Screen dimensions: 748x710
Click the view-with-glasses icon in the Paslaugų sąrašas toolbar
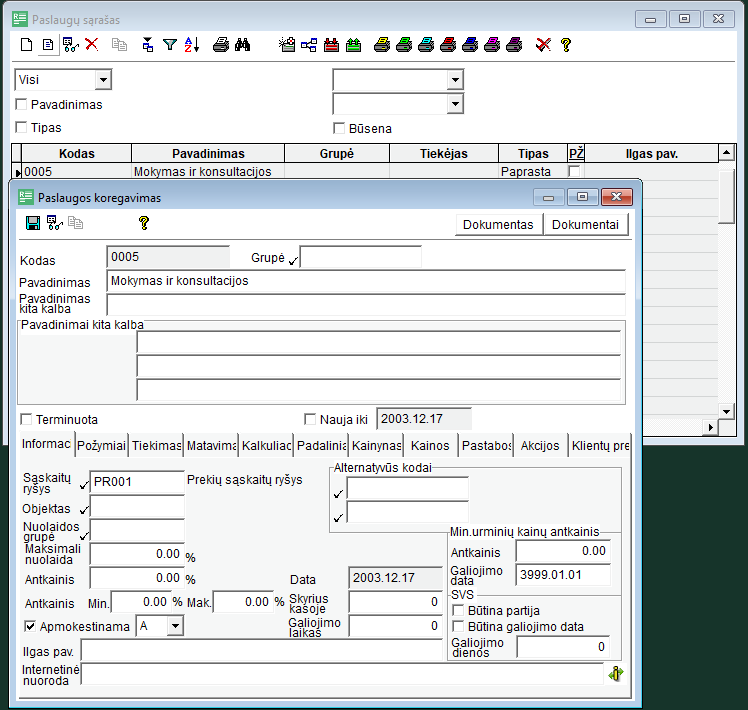[71, 45]
